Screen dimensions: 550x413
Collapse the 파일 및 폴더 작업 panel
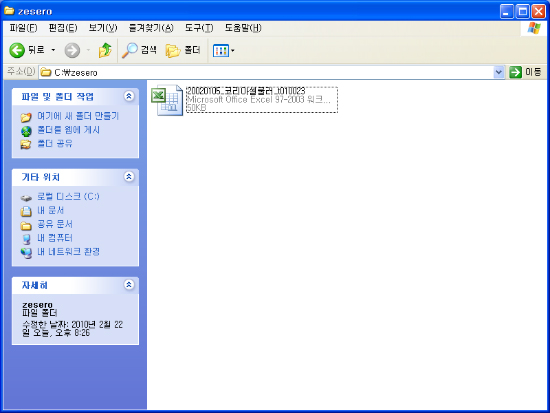tap(129, 96)
